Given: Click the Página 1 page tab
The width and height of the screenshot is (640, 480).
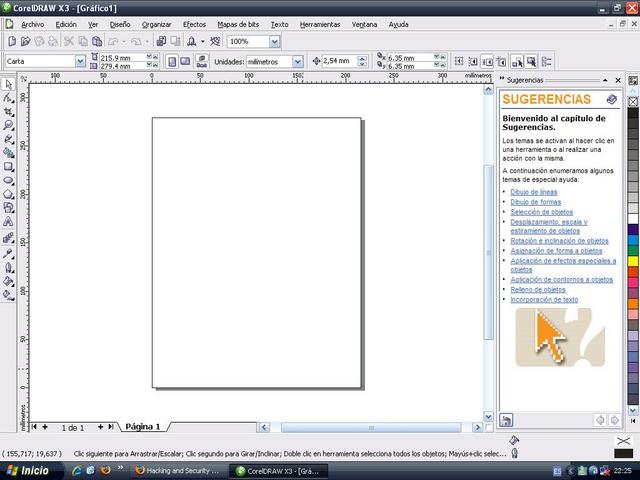Looking at the screenshot, I should click(141, 427).
